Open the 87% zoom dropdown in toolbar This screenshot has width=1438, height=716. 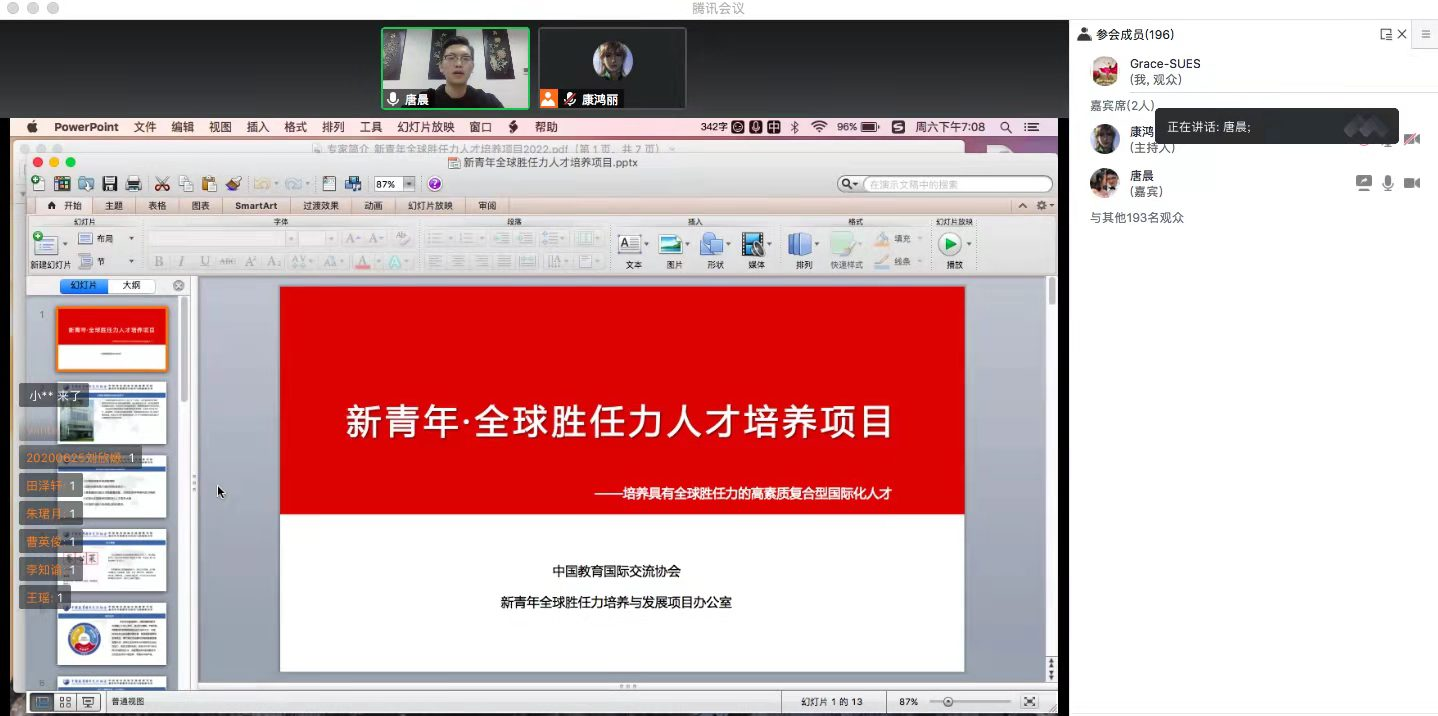click(409, 184)
